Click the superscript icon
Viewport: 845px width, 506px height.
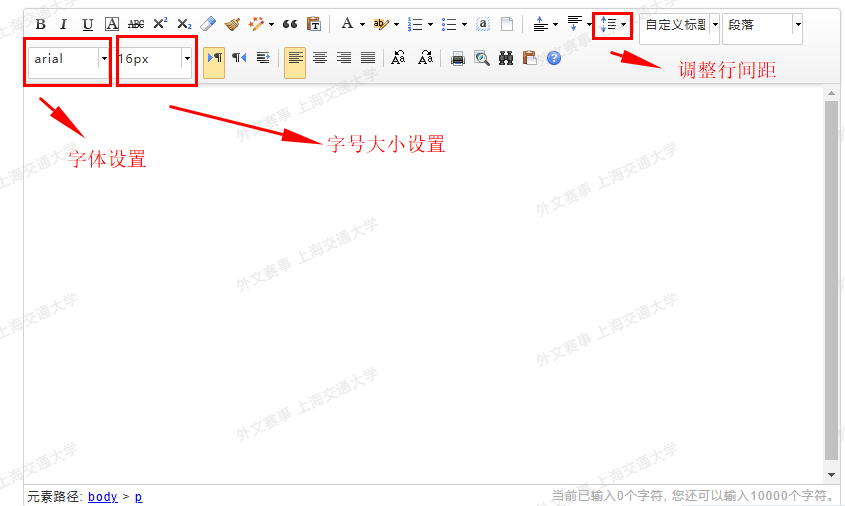pyautogui.click(x=160, y=24)
